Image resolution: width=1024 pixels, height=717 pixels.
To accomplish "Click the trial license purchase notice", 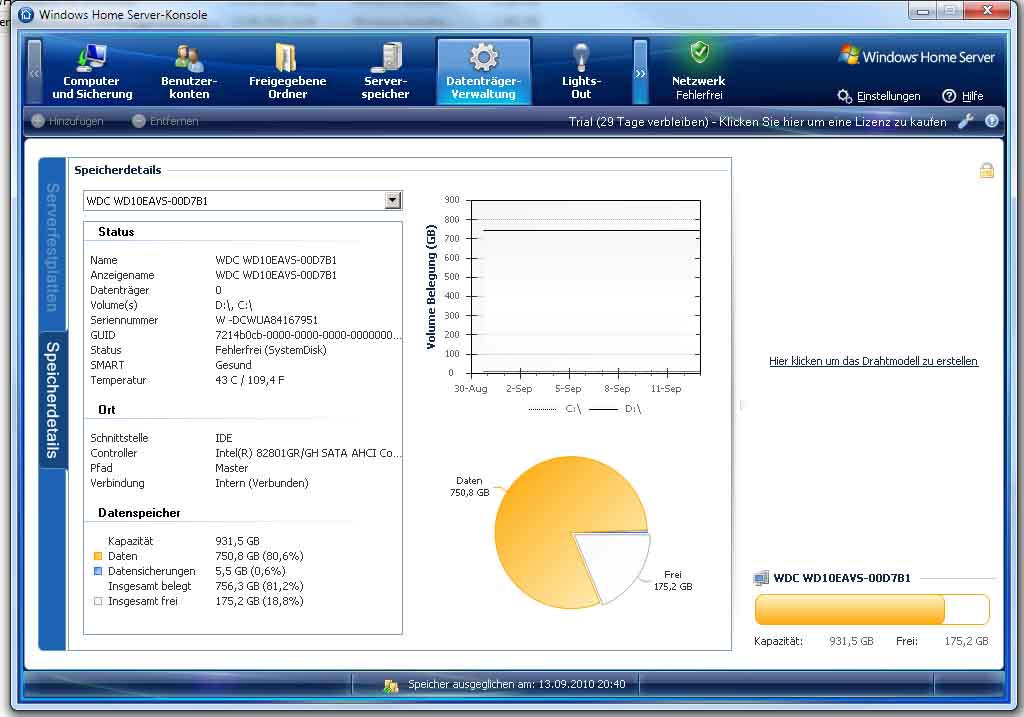I will (758, 121).
